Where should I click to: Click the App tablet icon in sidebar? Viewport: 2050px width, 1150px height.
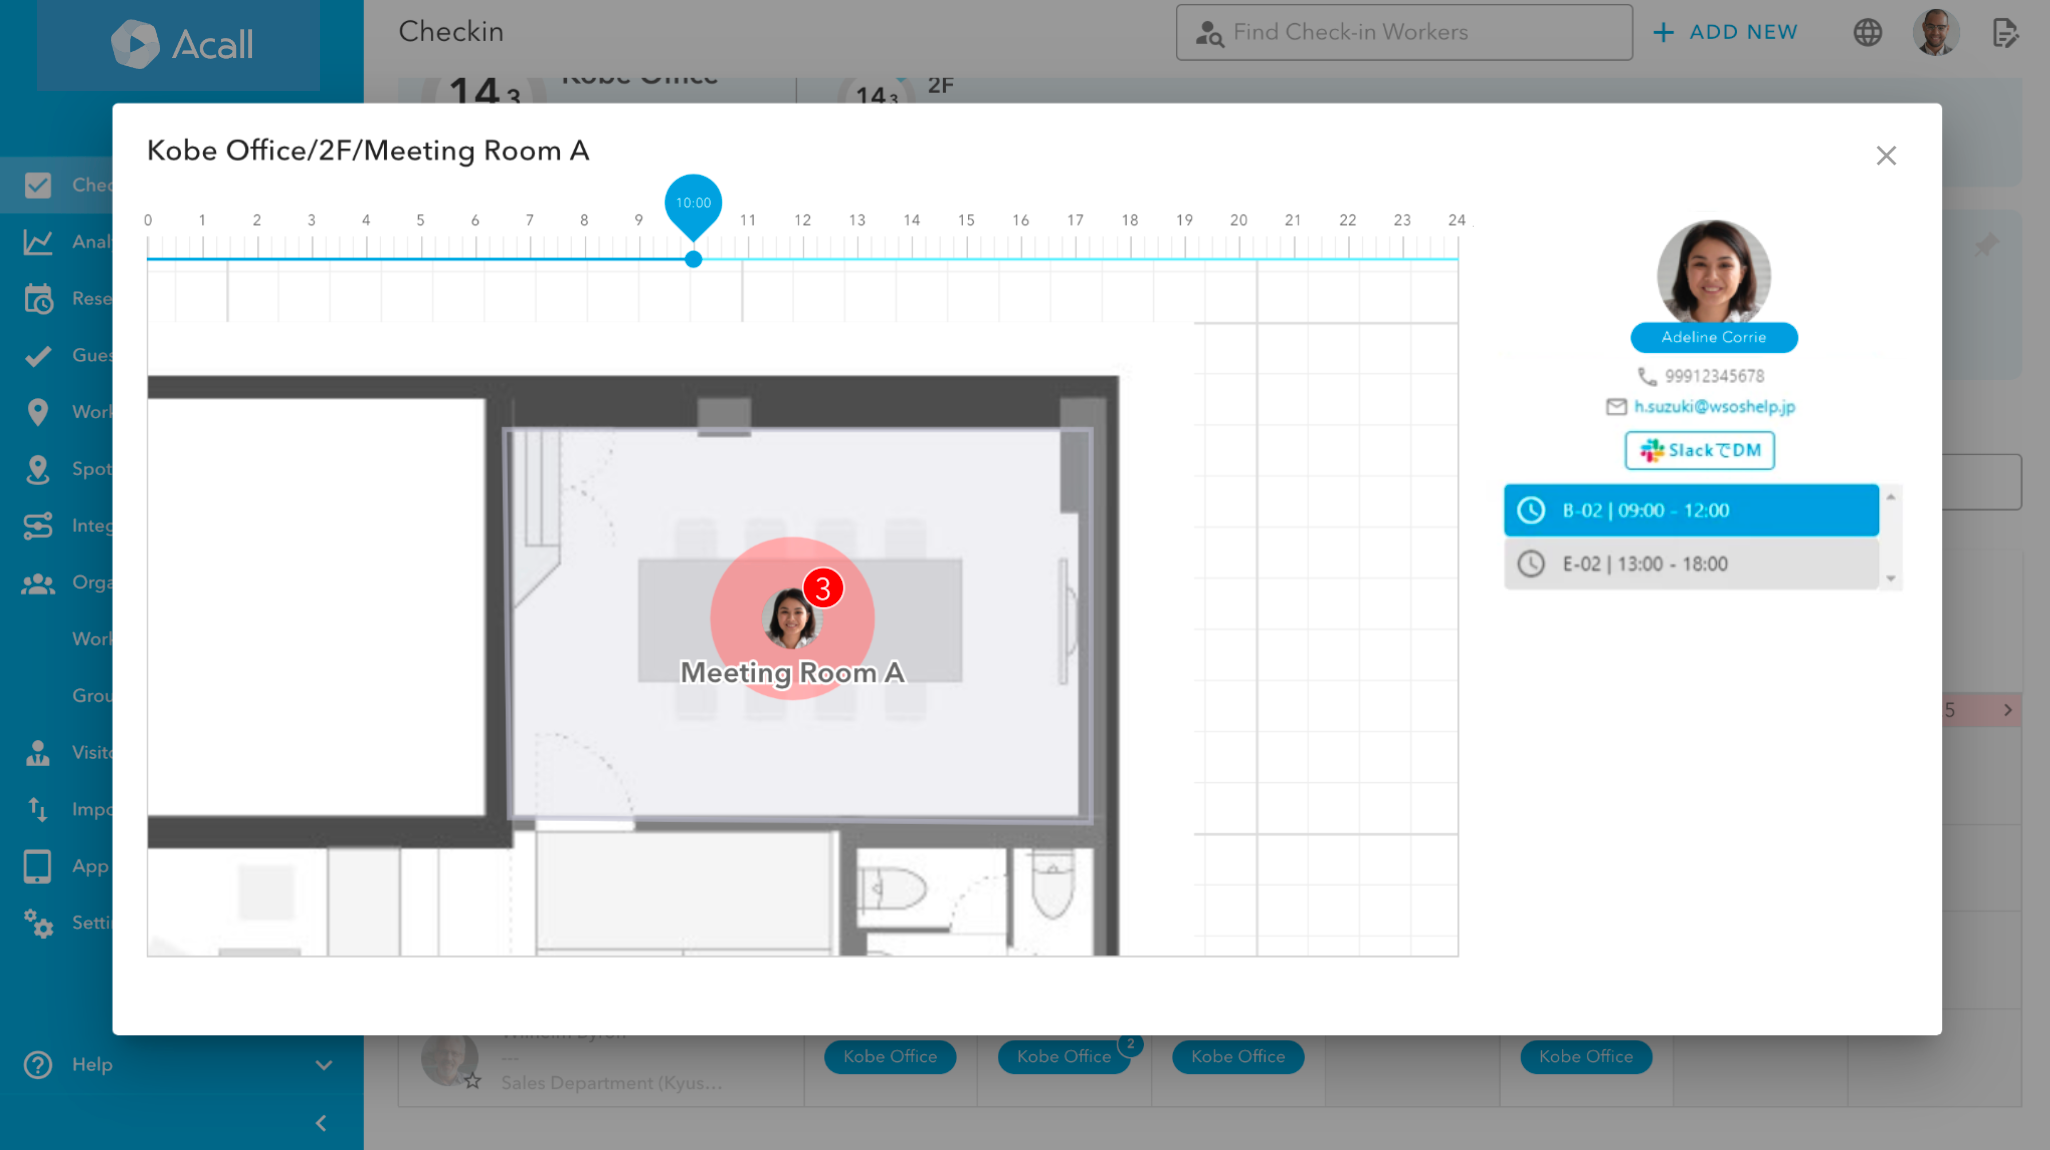(x=38, y=866)
